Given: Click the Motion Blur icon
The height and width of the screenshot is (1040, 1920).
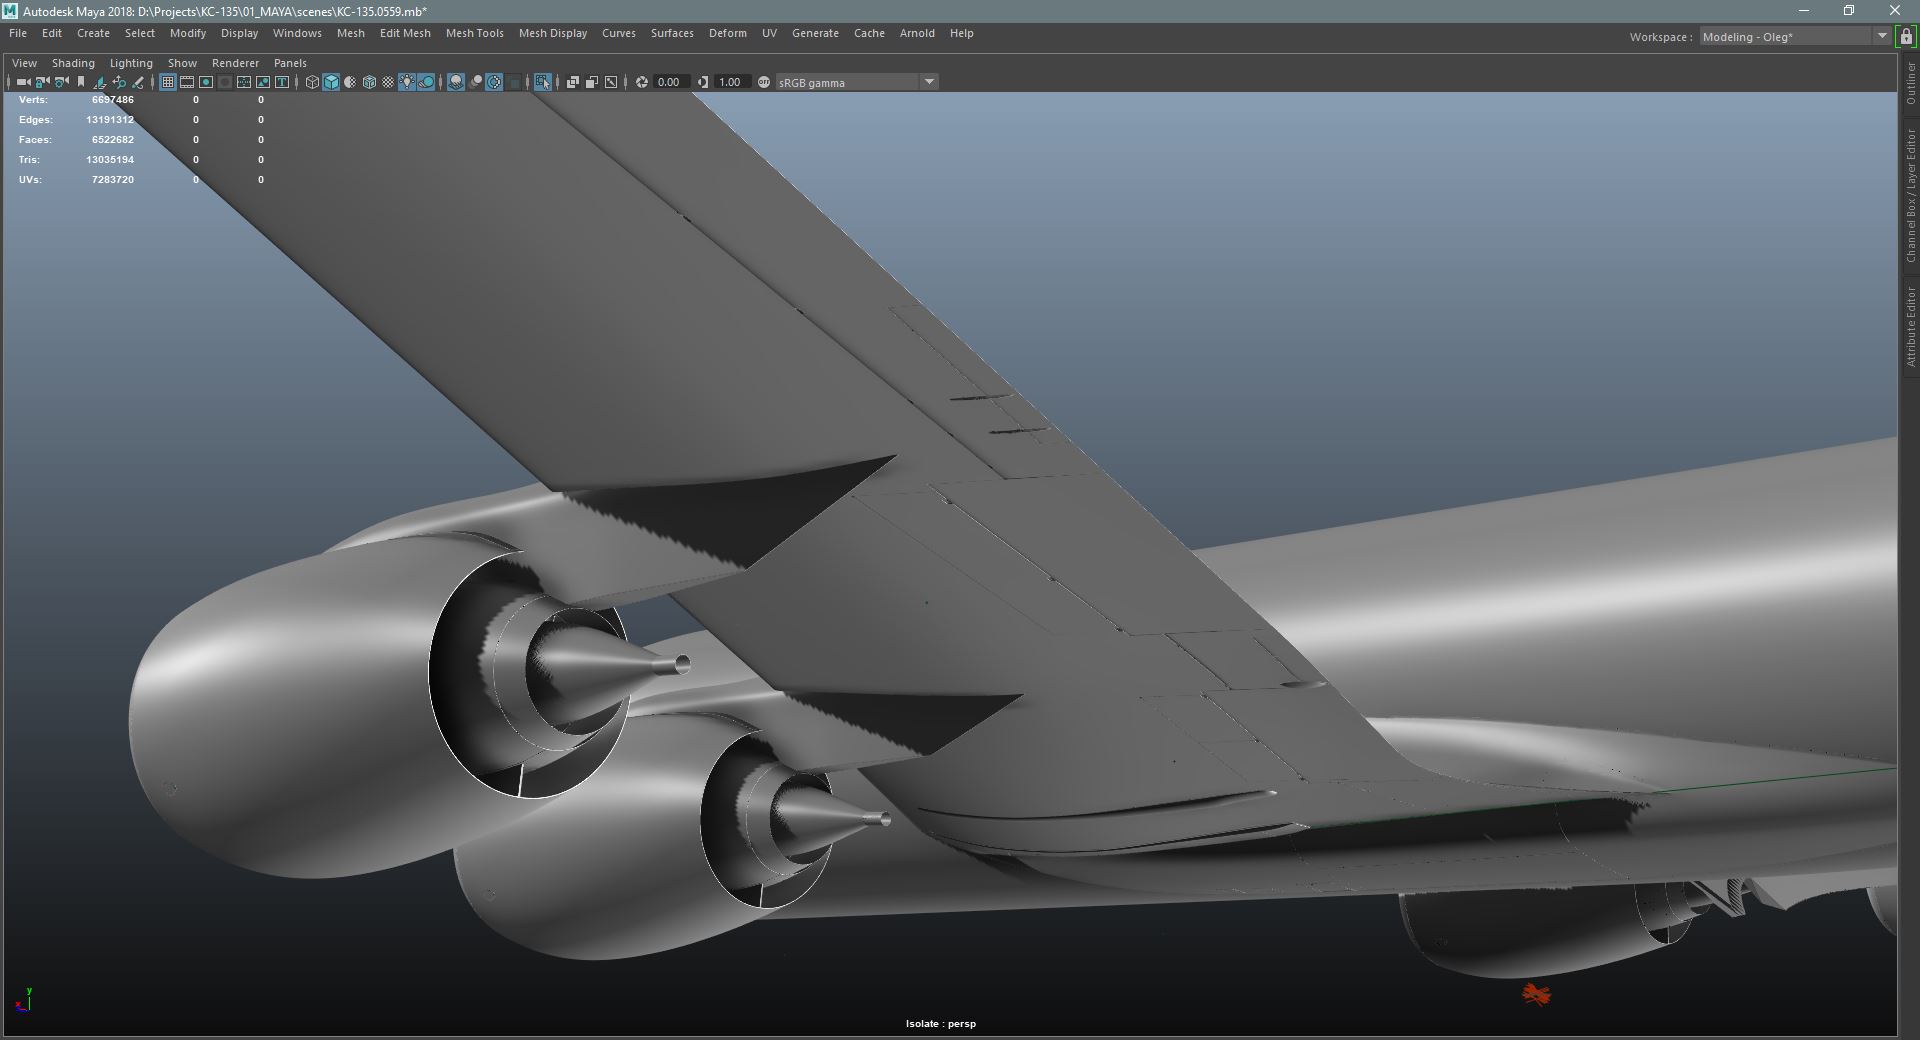Looking at the screenshot, I should click(476, 82).
